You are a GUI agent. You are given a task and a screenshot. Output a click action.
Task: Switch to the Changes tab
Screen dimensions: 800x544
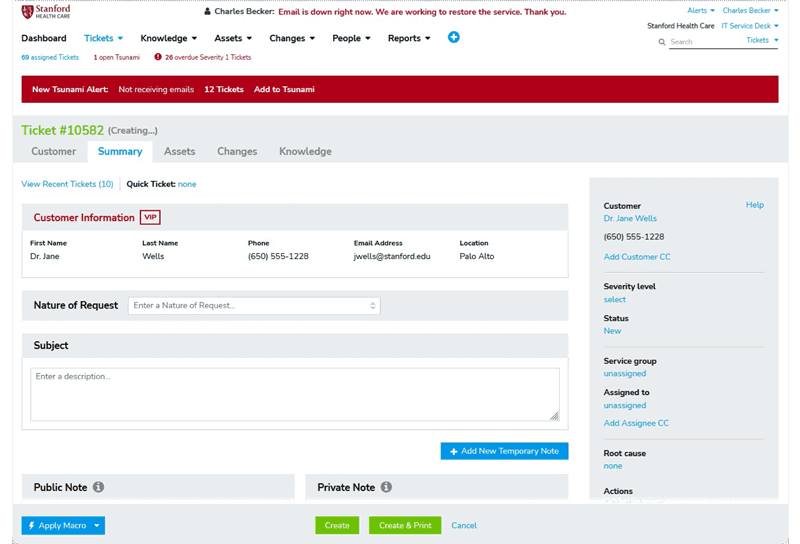[x=237, y=152]
